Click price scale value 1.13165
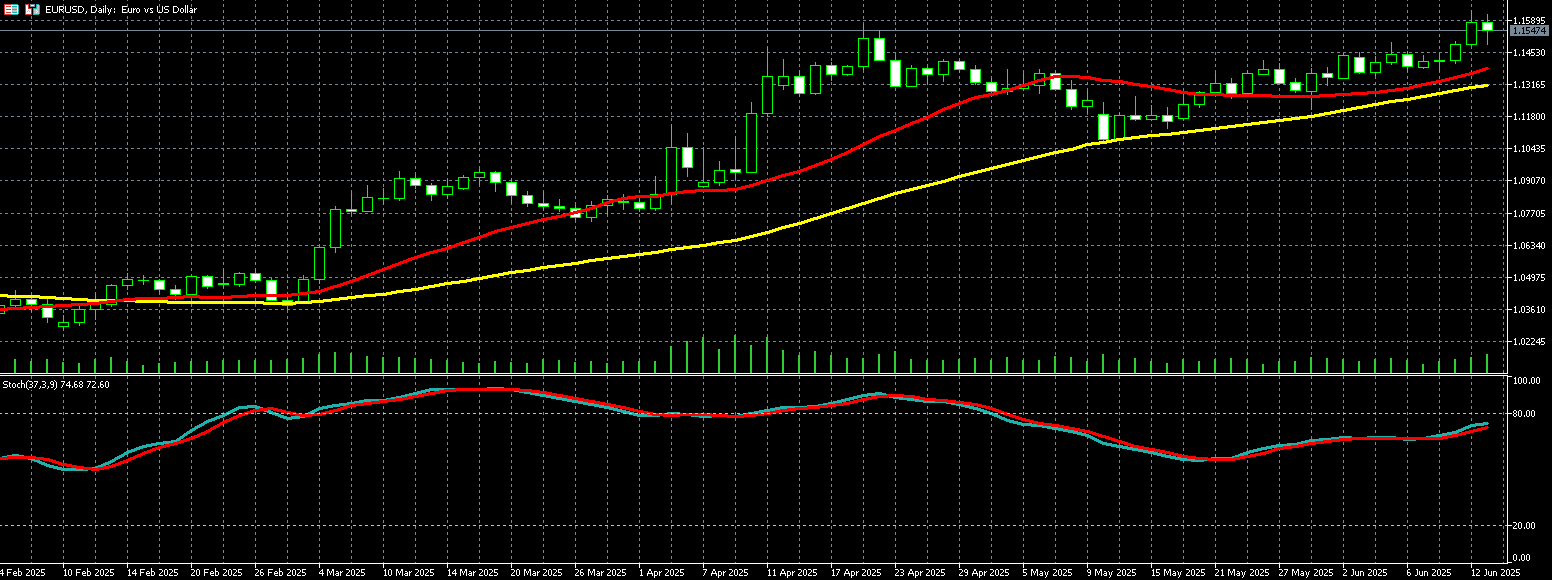 1529,84
